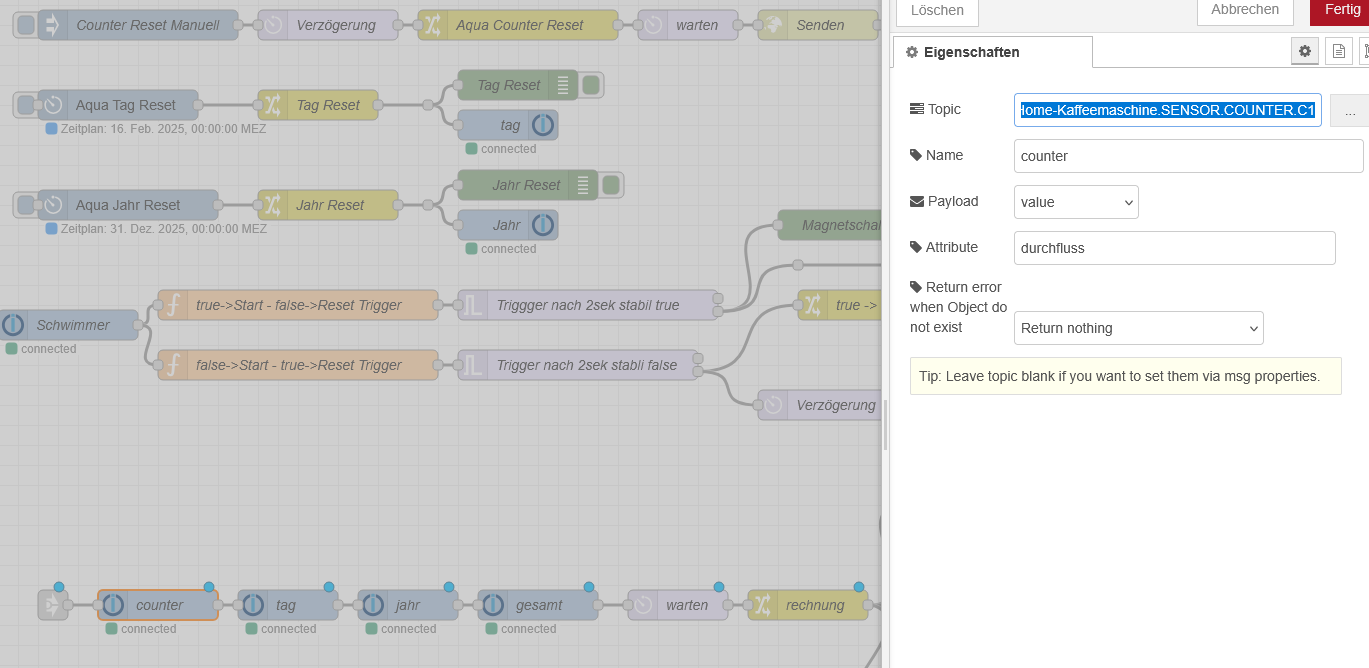1369x668 pixels.
Task: Click into the Attribute input field
Action: 1174,248
